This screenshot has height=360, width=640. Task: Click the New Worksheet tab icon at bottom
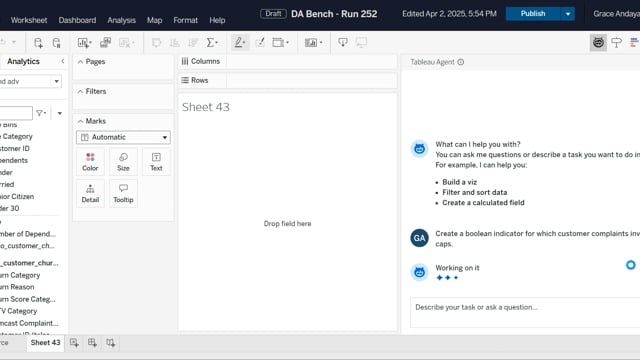(x=74, y=343)
